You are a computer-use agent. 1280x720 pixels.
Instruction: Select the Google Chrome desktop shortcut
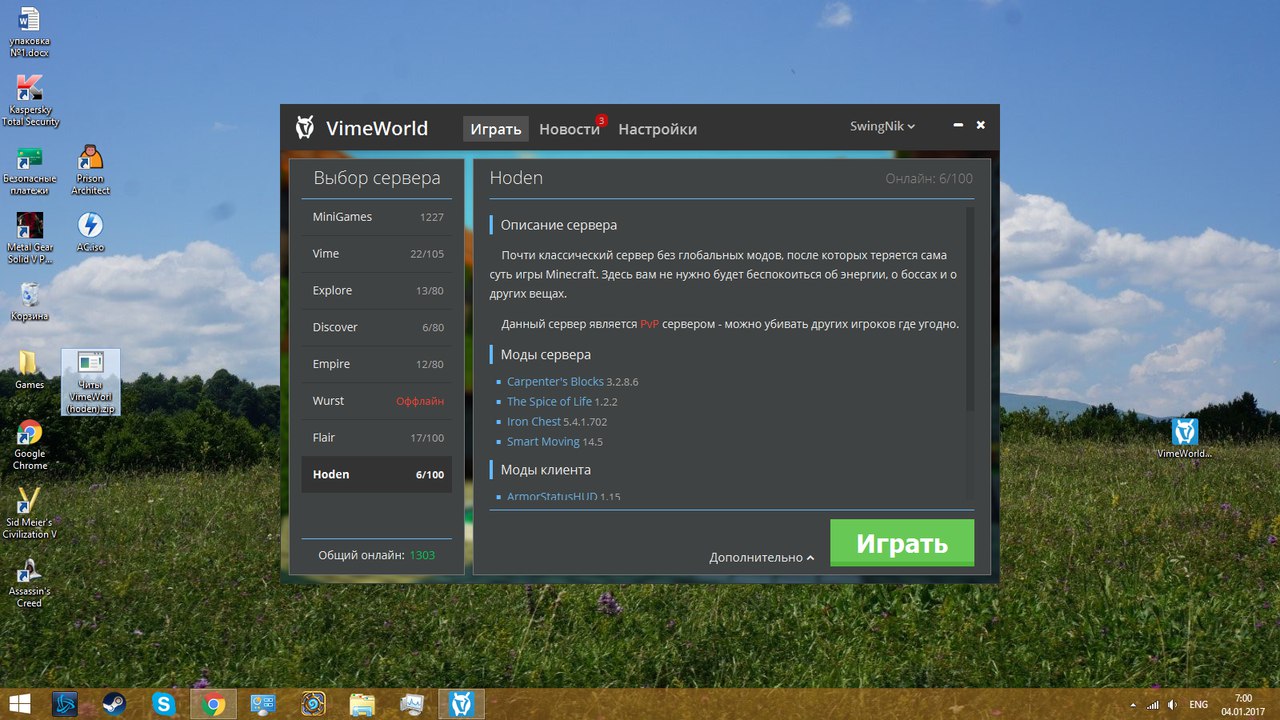pos(30,445)
